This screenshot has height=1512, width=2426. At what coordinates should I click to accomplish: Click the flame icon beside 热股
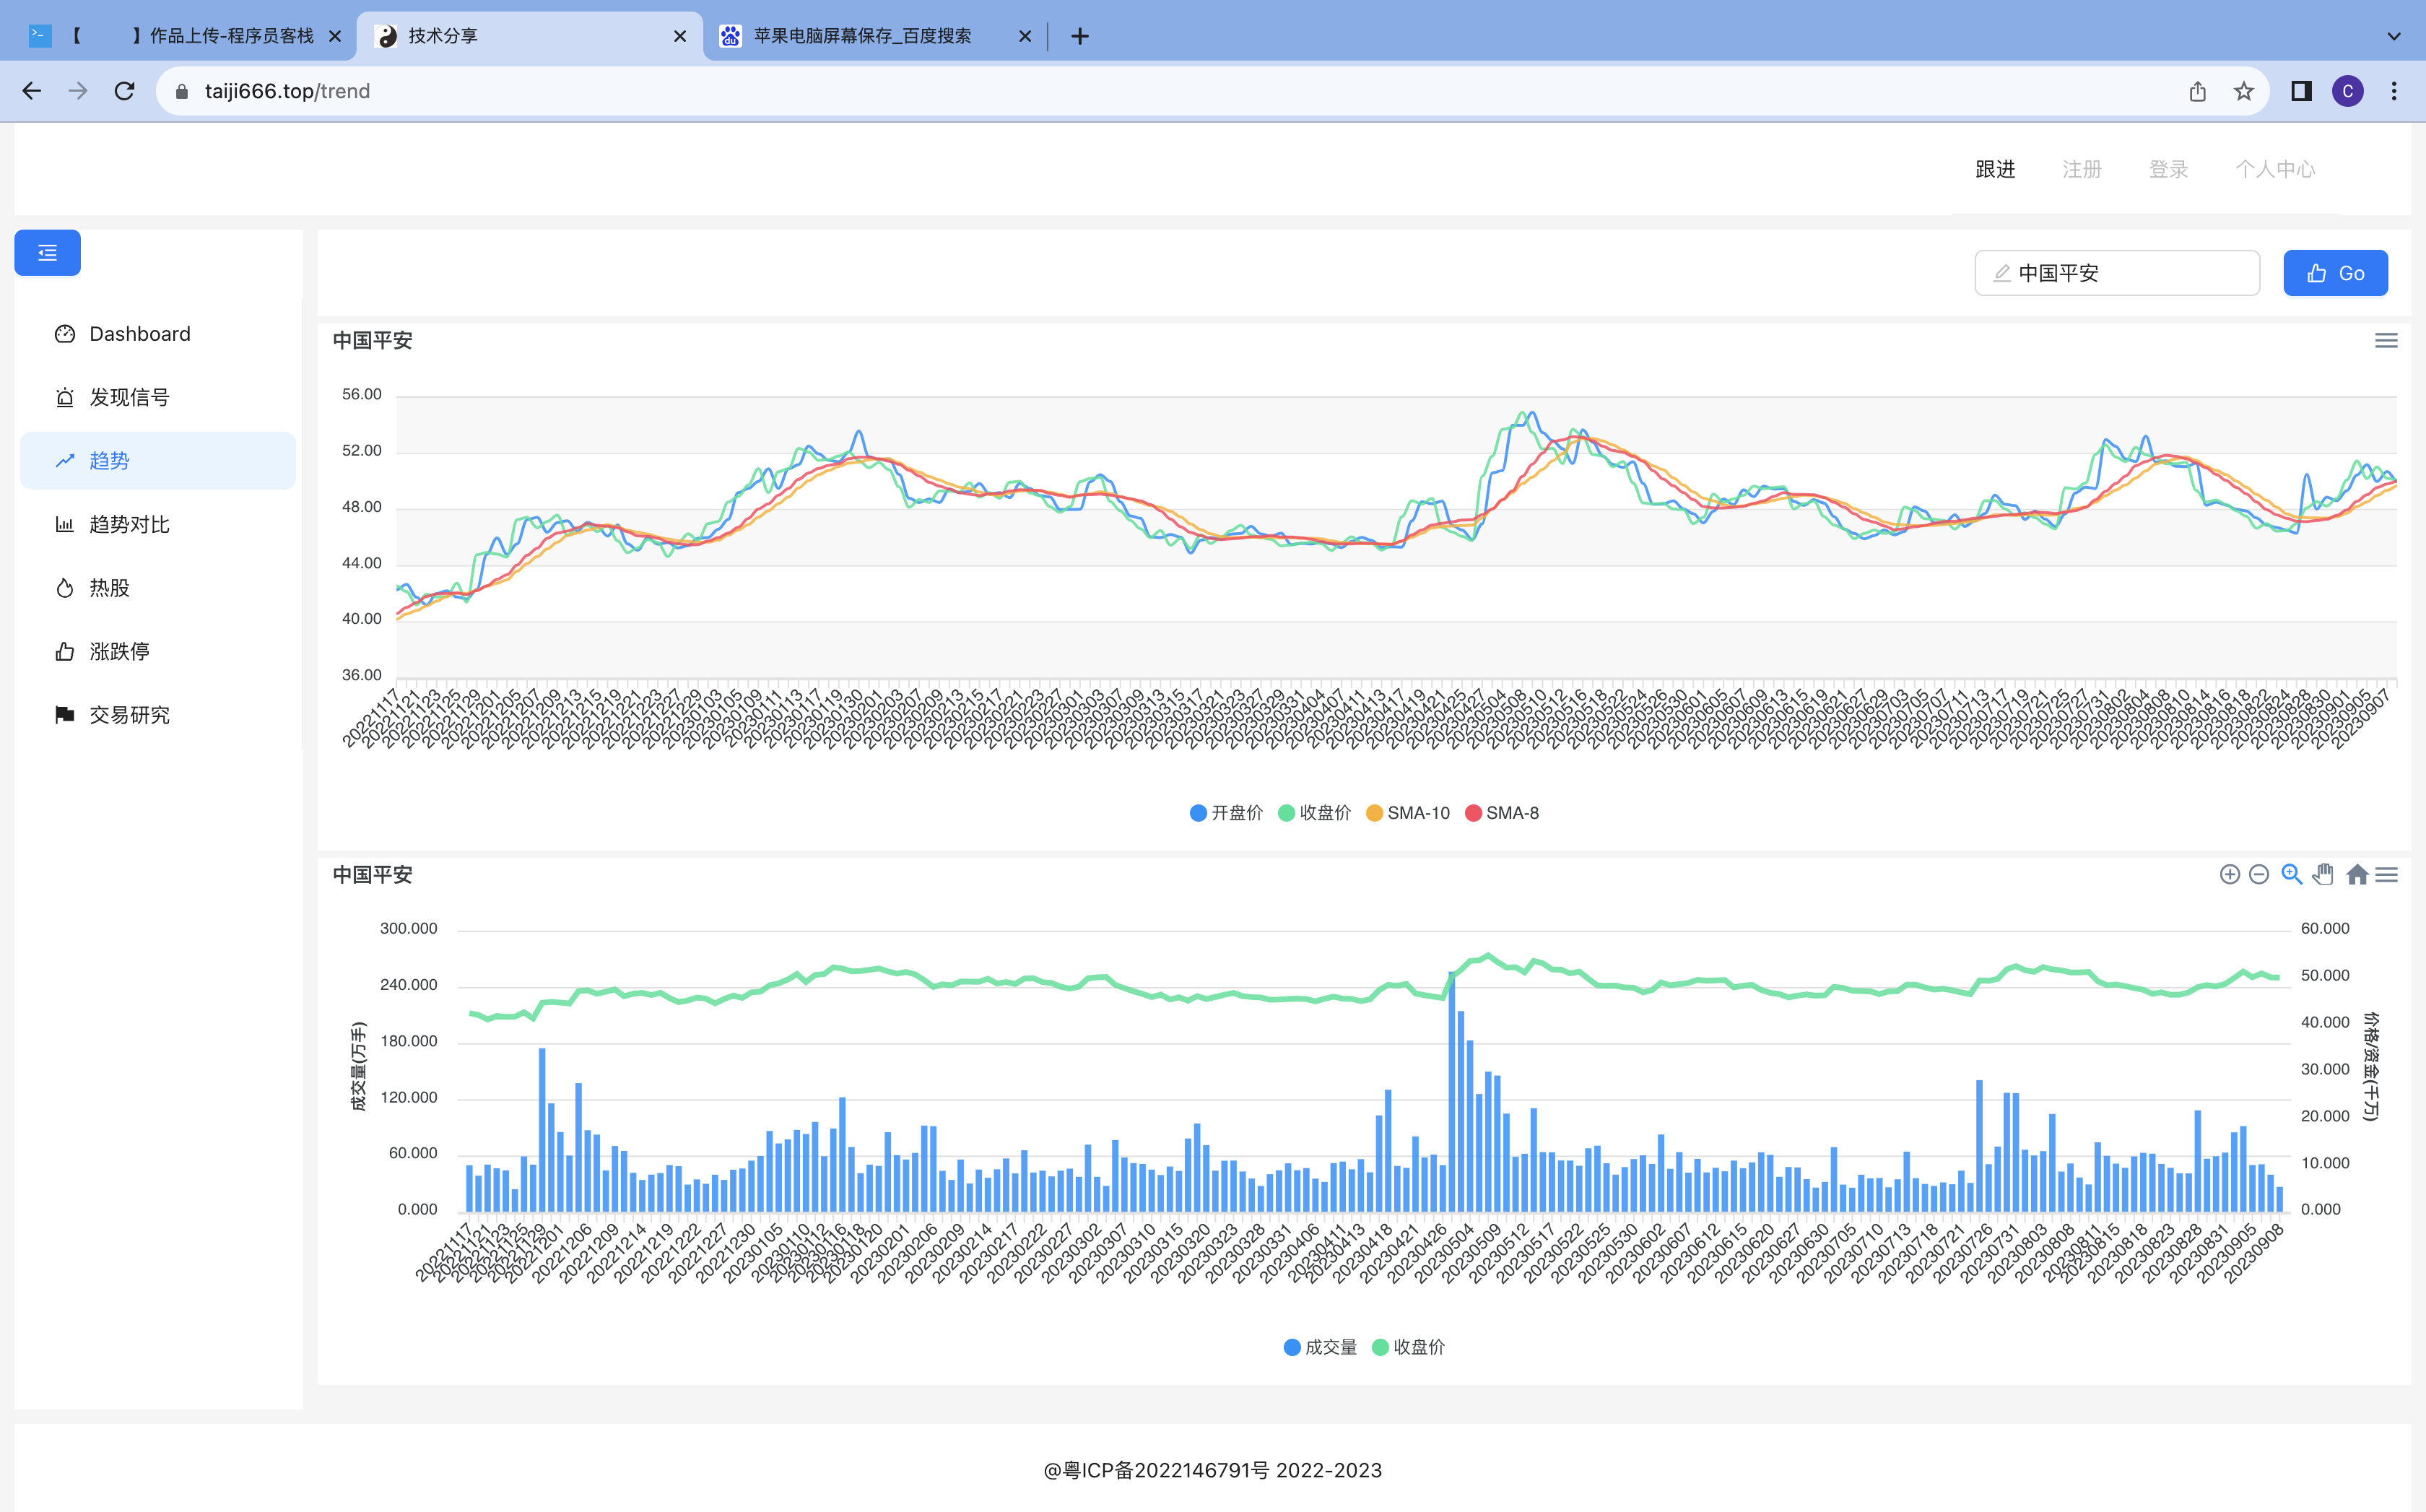click(65, 588)
